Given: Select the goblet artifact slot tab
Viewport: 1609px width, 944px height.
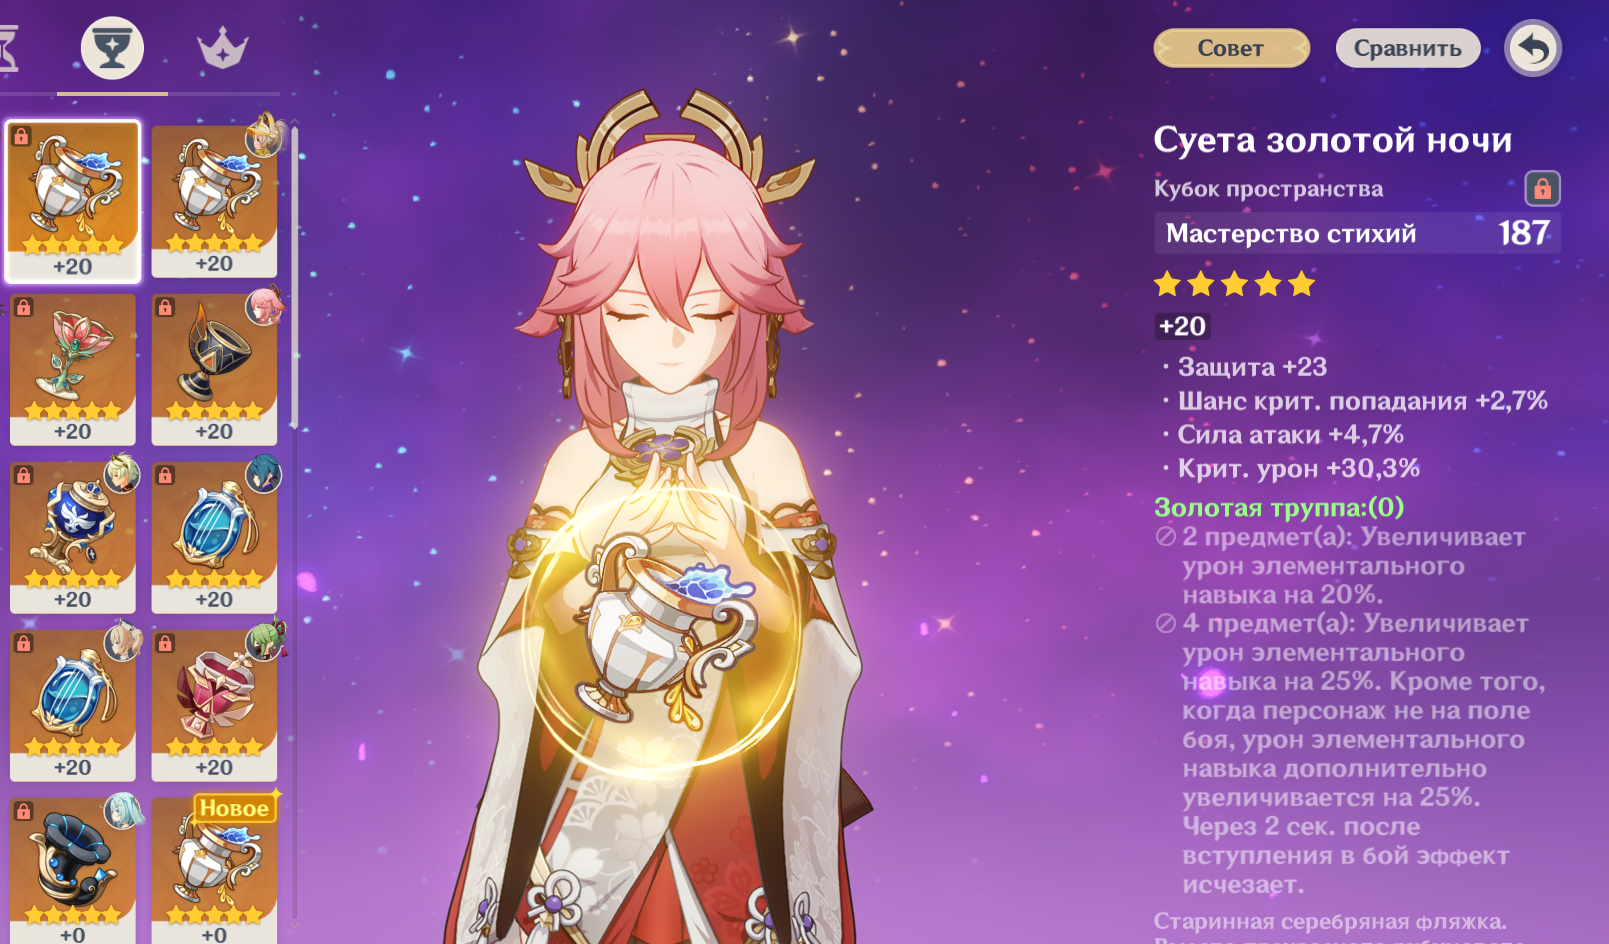Looking at the screenshot, I should (112, 47).
